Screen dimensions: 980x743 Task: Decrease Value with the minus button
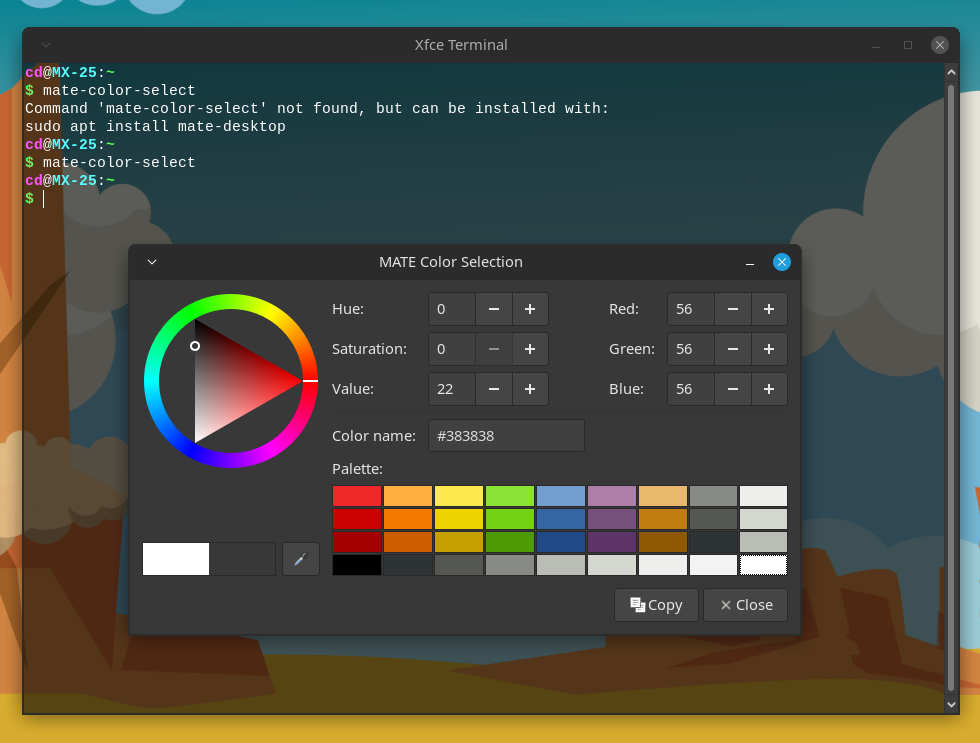[494, 389]
